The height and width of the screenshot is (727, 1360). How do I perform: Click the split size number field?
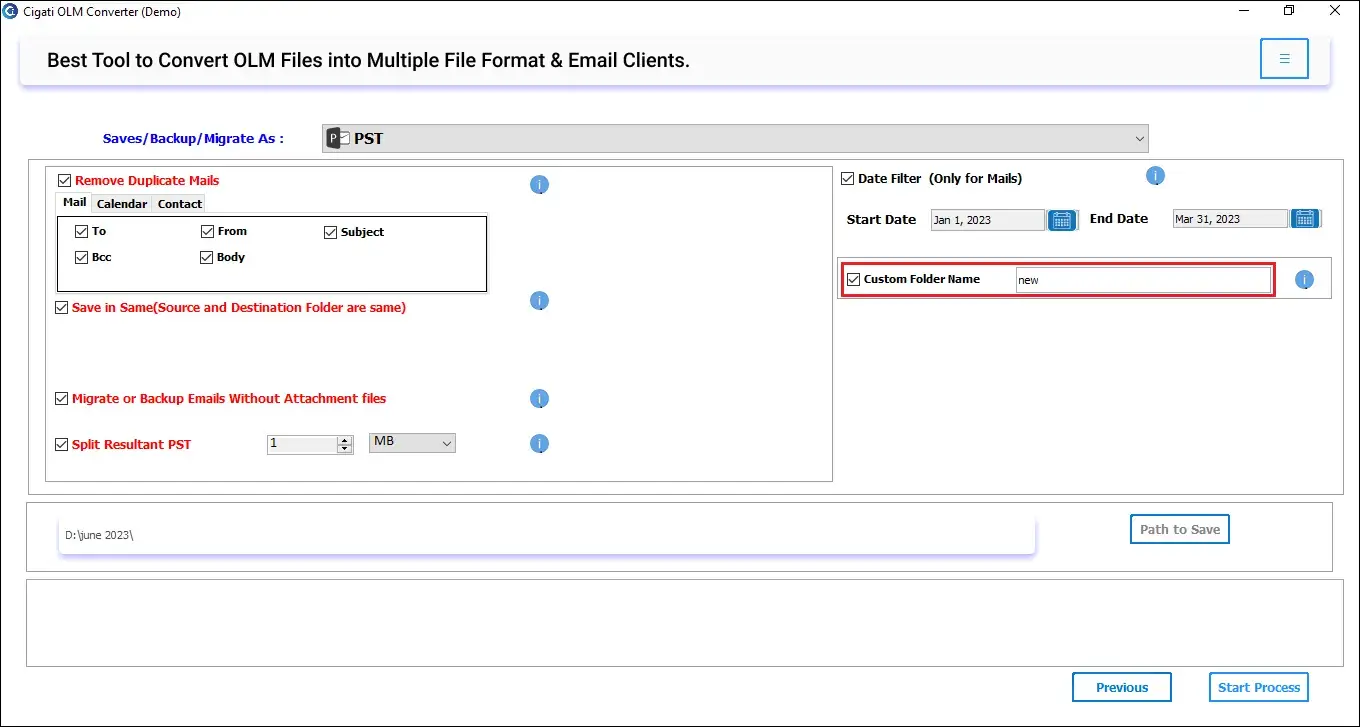pyautogui.click(x=302, y=444)
